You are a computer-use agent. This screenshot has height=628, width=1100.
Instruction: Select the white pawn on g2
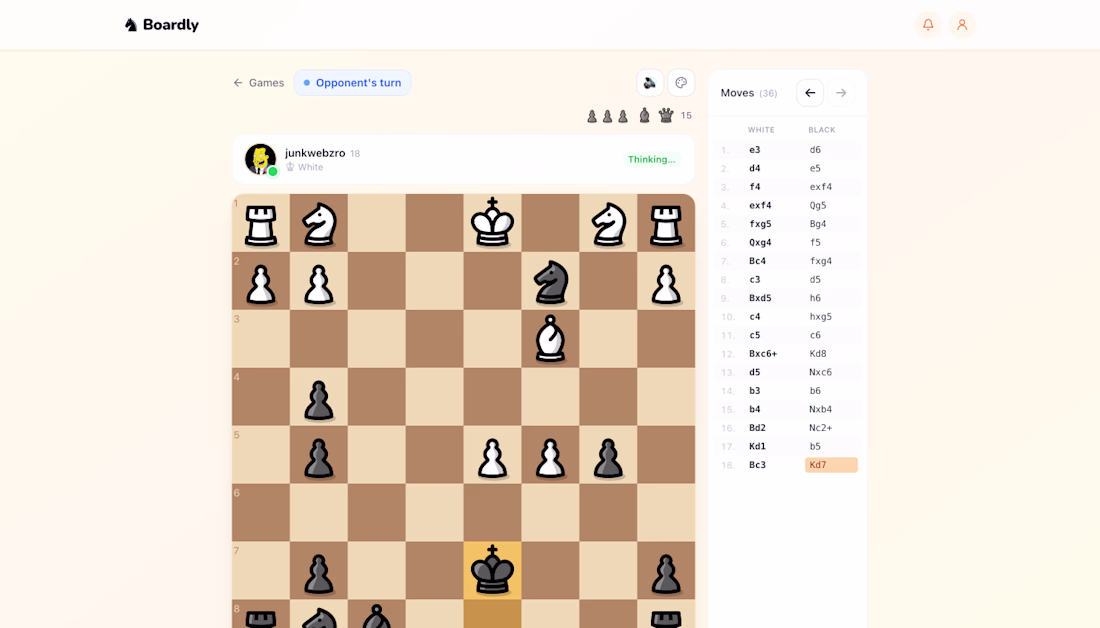pyautogui.click(x=318, y=281)
